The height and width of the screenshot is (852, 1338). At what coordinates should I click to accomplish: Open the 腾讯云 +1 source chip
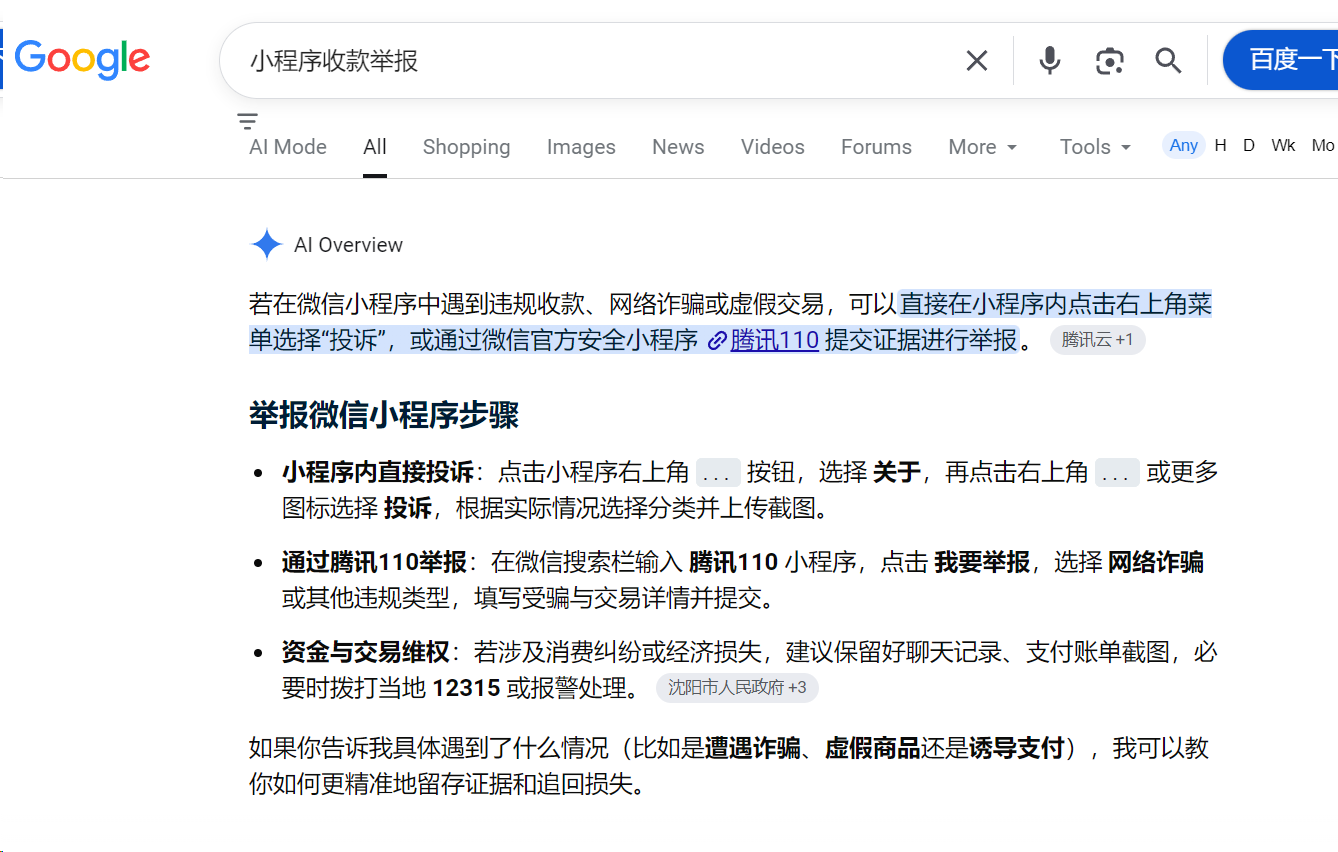tap(1097, 340)
